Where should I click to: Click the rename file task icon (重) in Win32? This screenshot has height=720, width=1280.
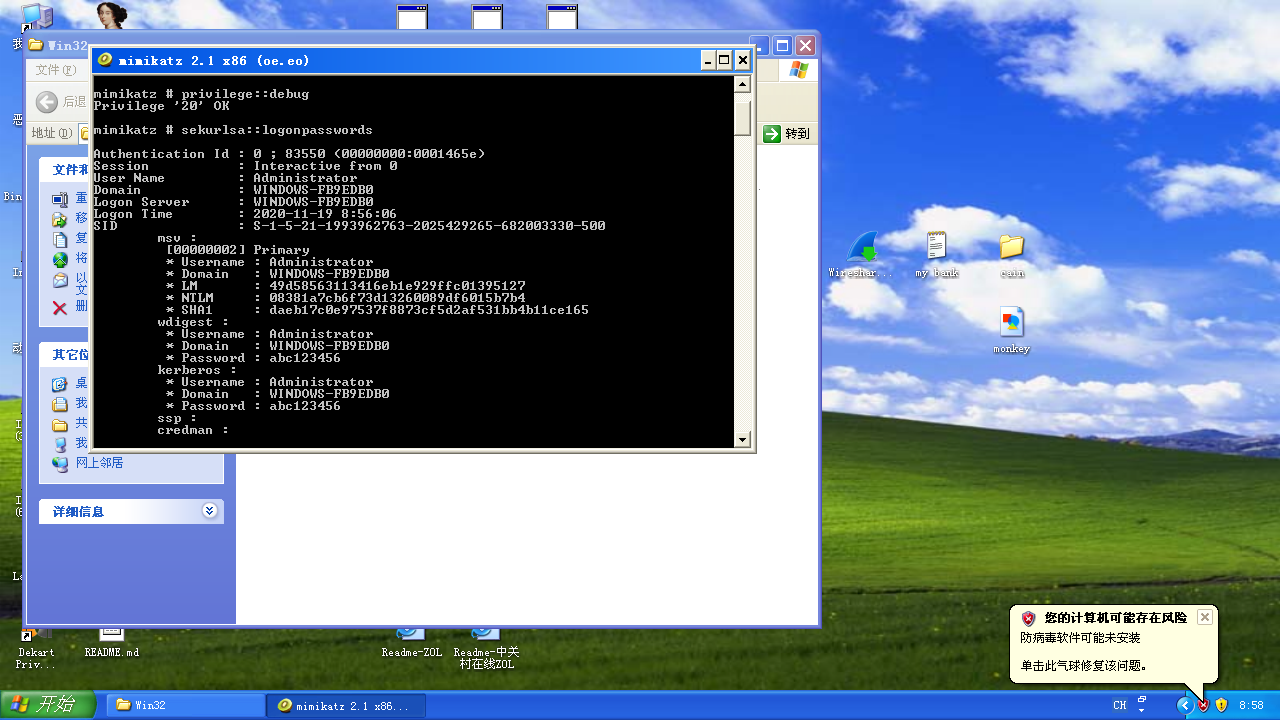pyautogui.click(x=60, y=199)
